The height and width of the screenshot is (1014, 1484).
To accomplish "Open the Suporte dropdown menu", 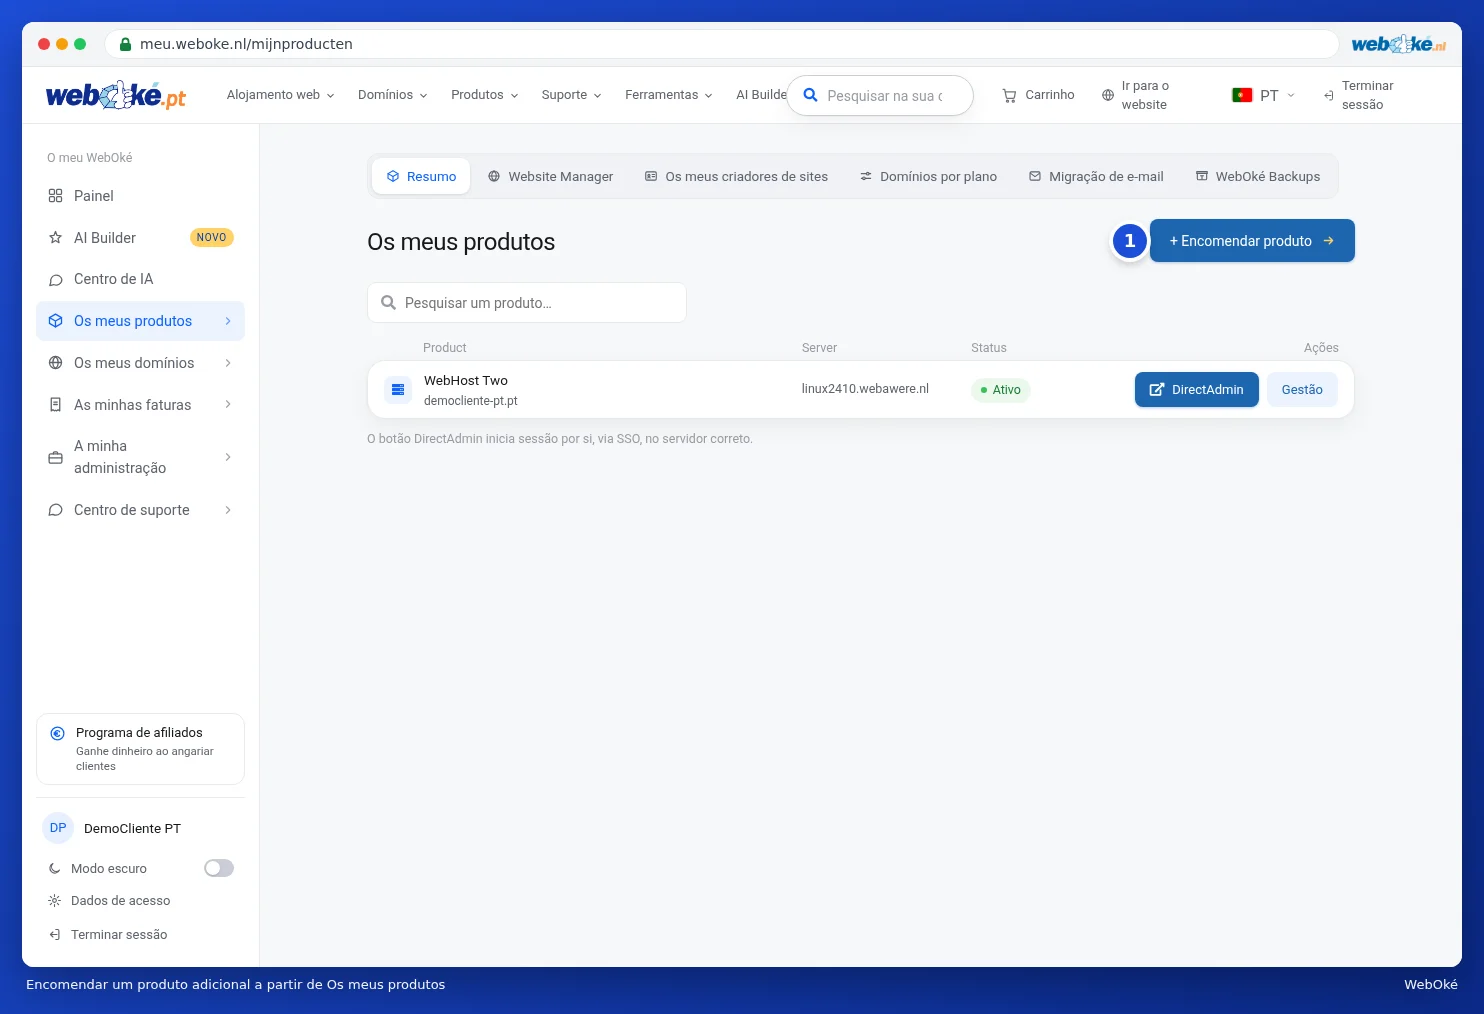I will [x=572, y=95].
